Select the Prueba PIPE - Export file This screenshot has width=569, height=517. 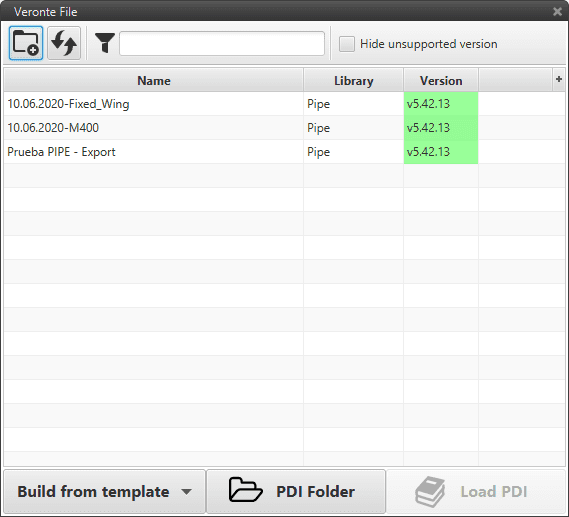[284, 152]
